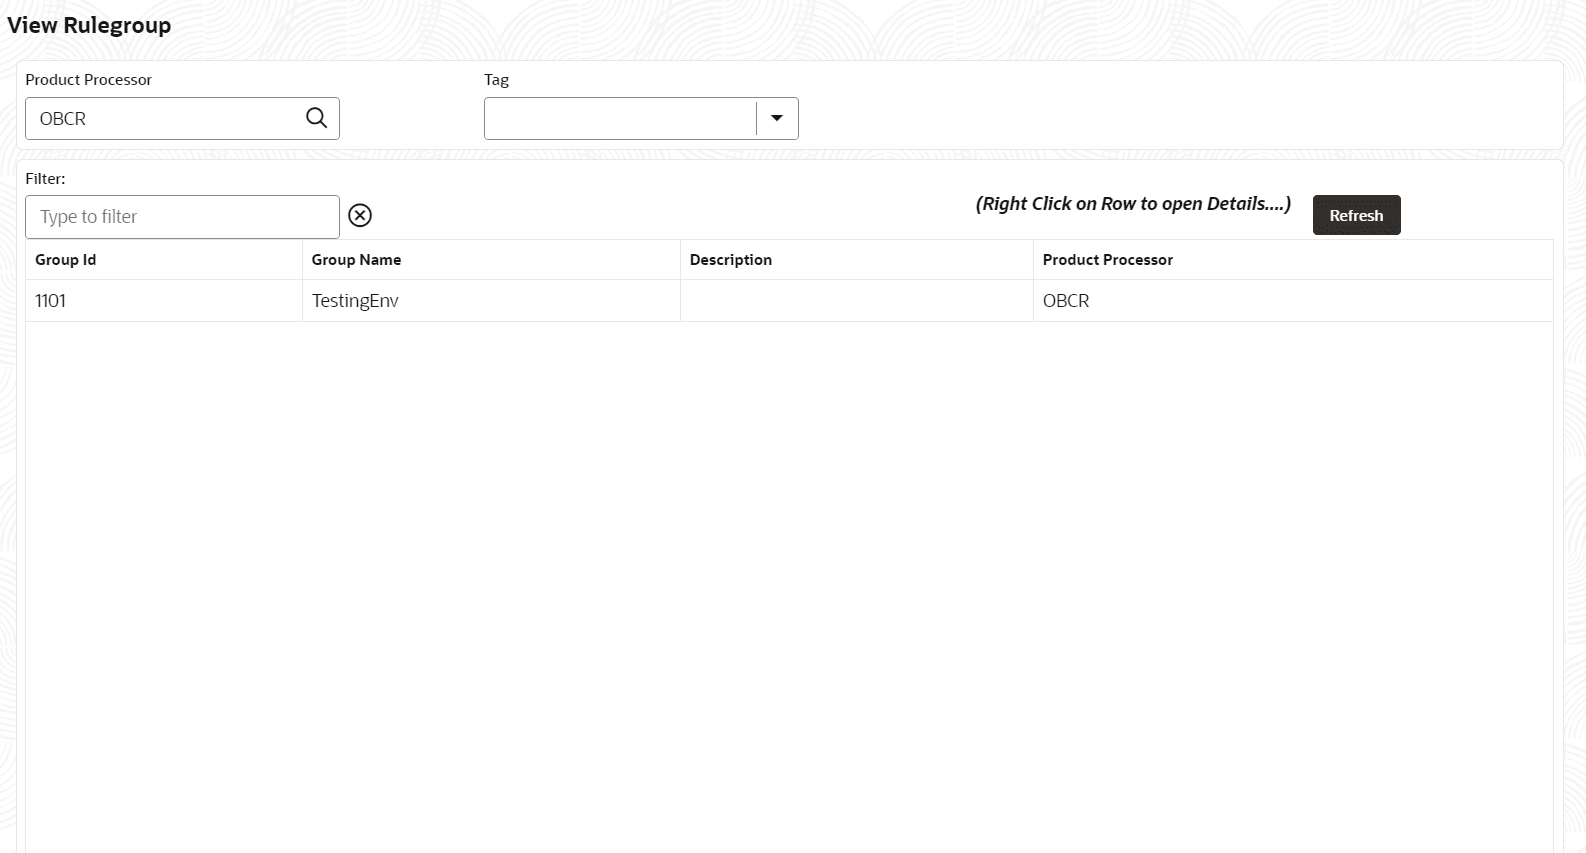Click the Tag field label
The width and height of the screenshot is (1586, 853).
[497, 80]
